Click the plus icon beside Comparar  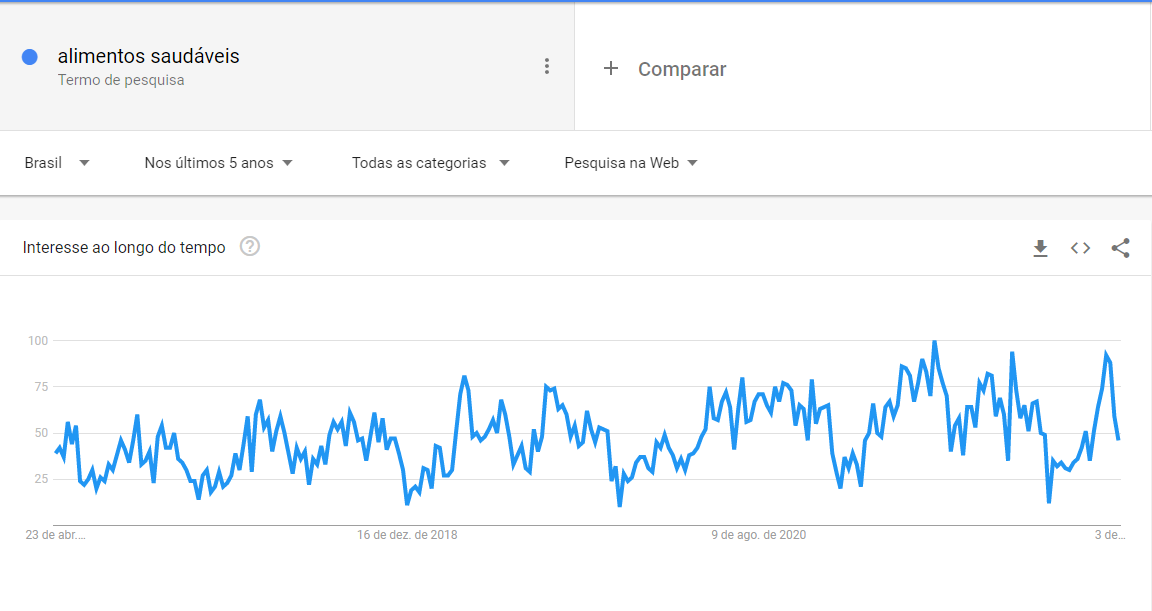[611, 69]
